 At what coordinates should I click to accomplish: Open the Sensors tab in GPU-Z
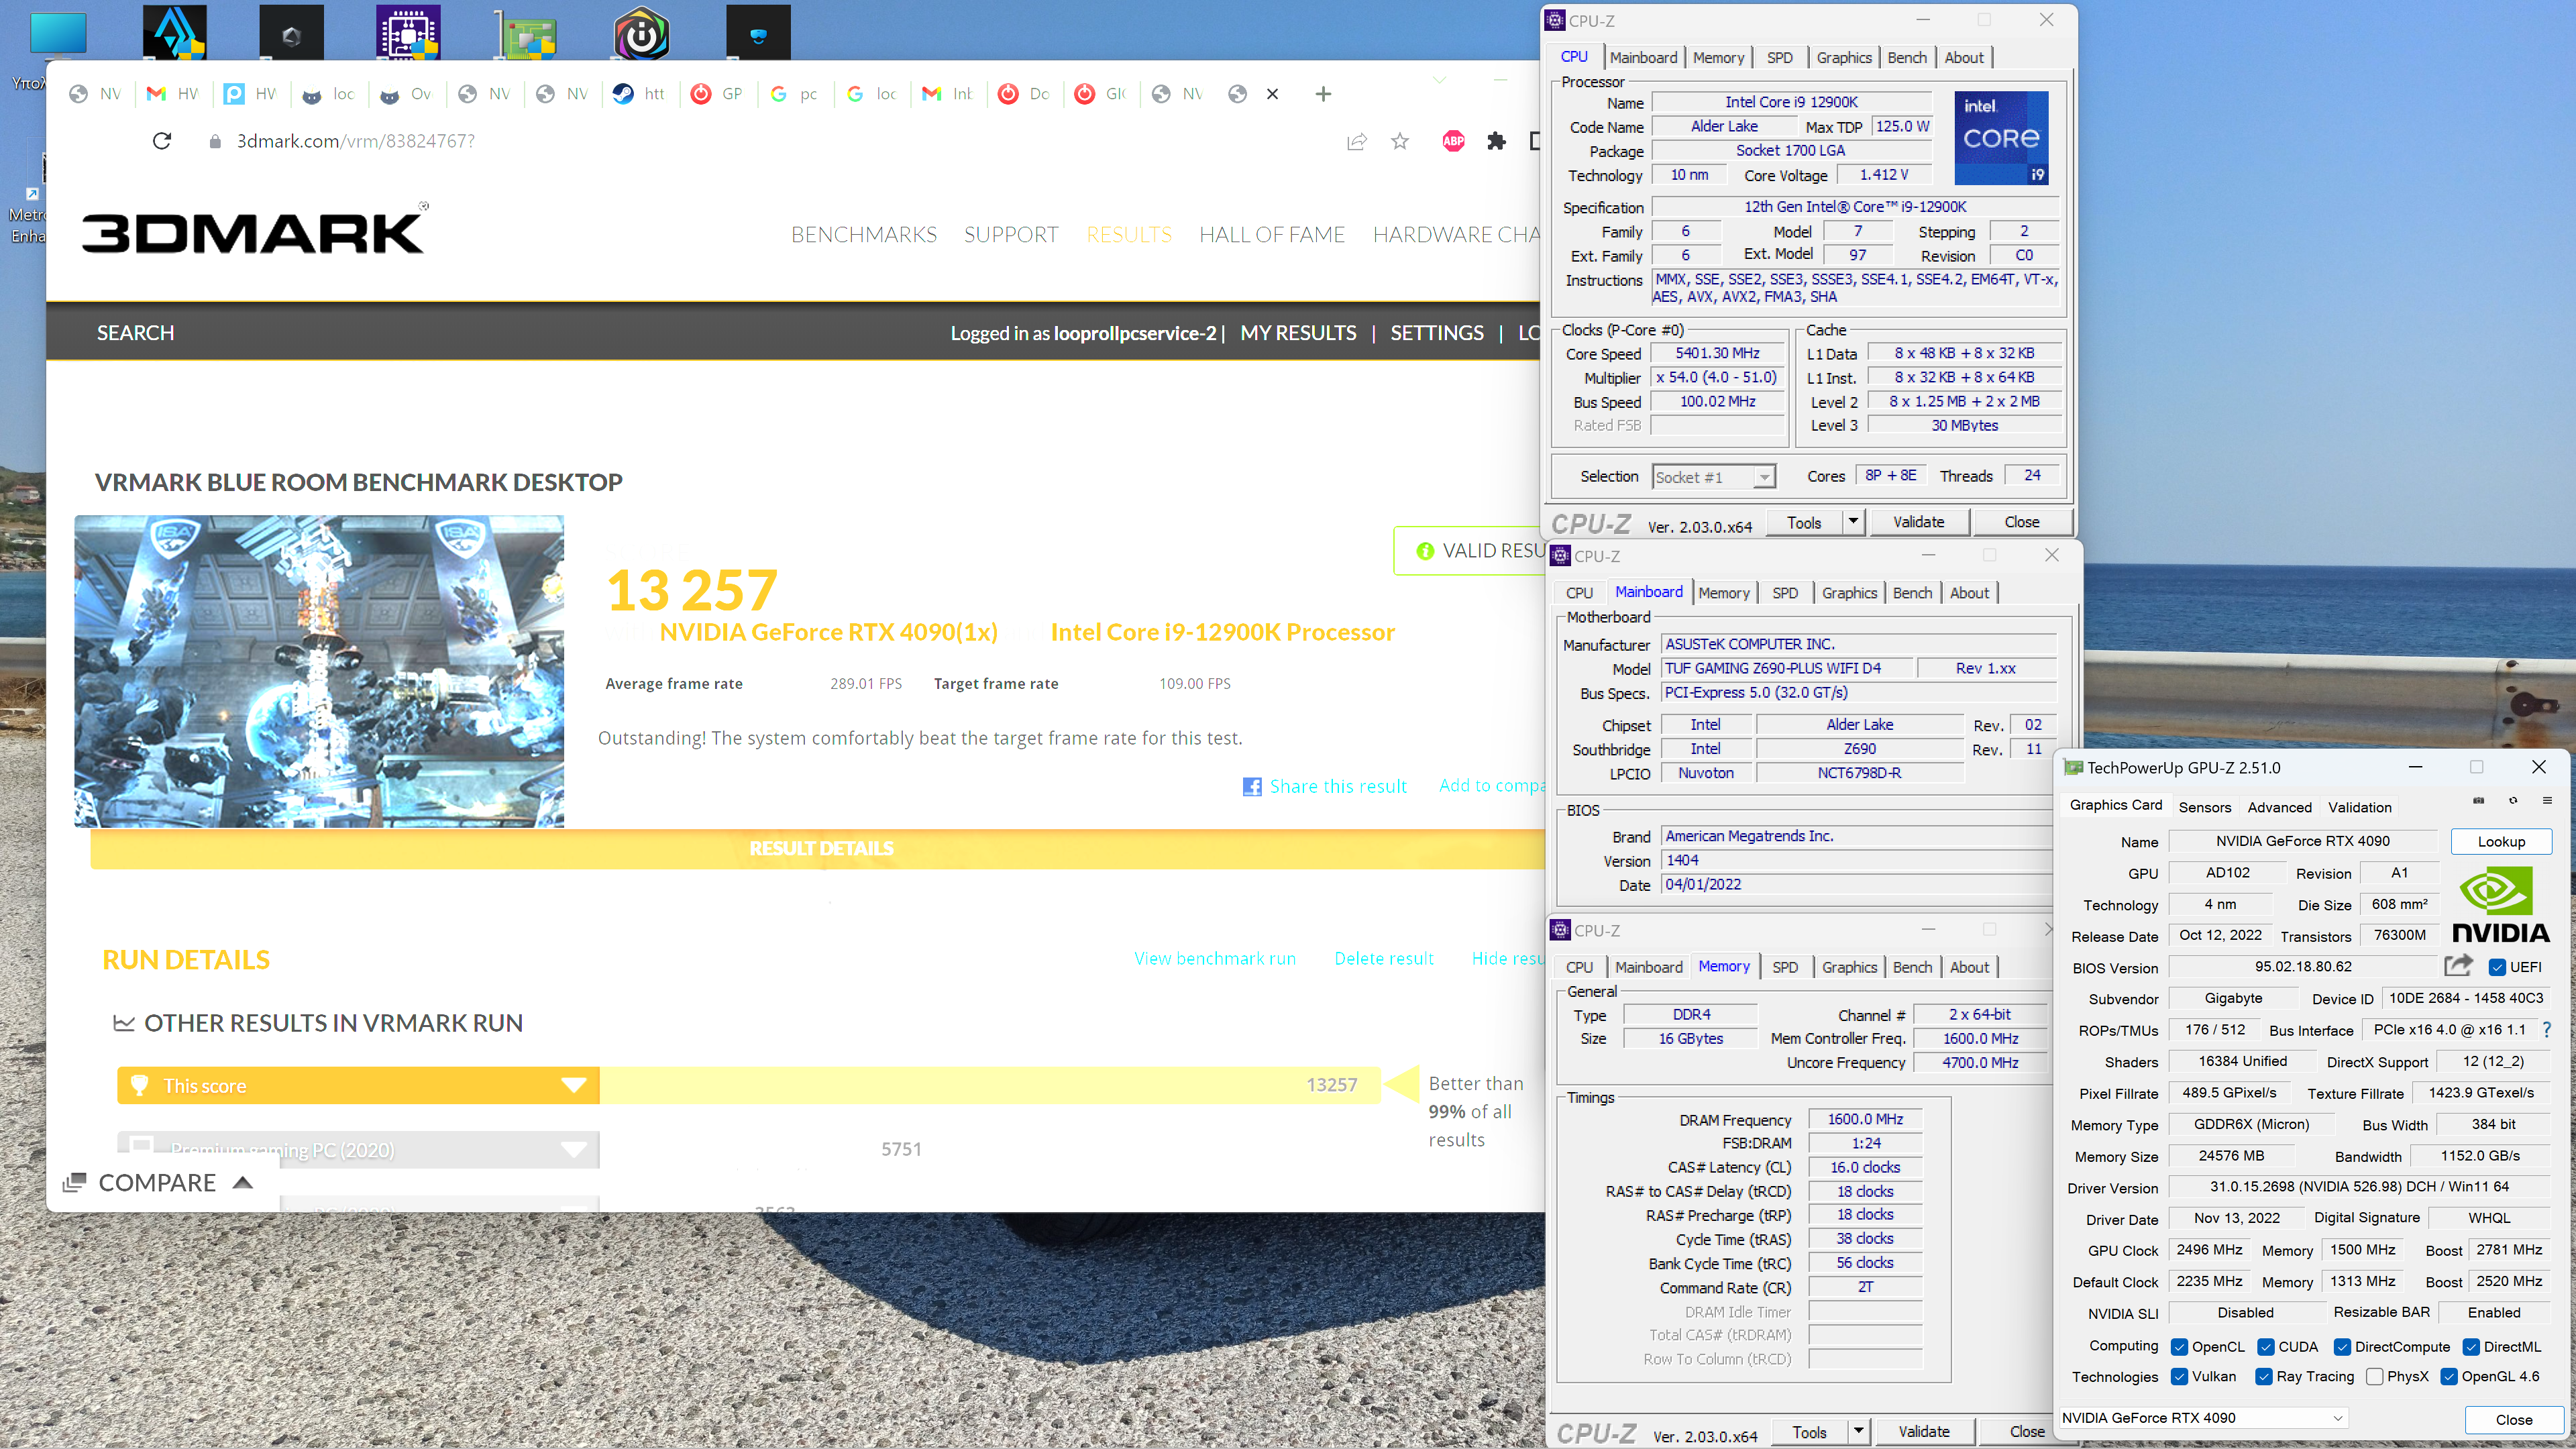[x=2204, y=807]
